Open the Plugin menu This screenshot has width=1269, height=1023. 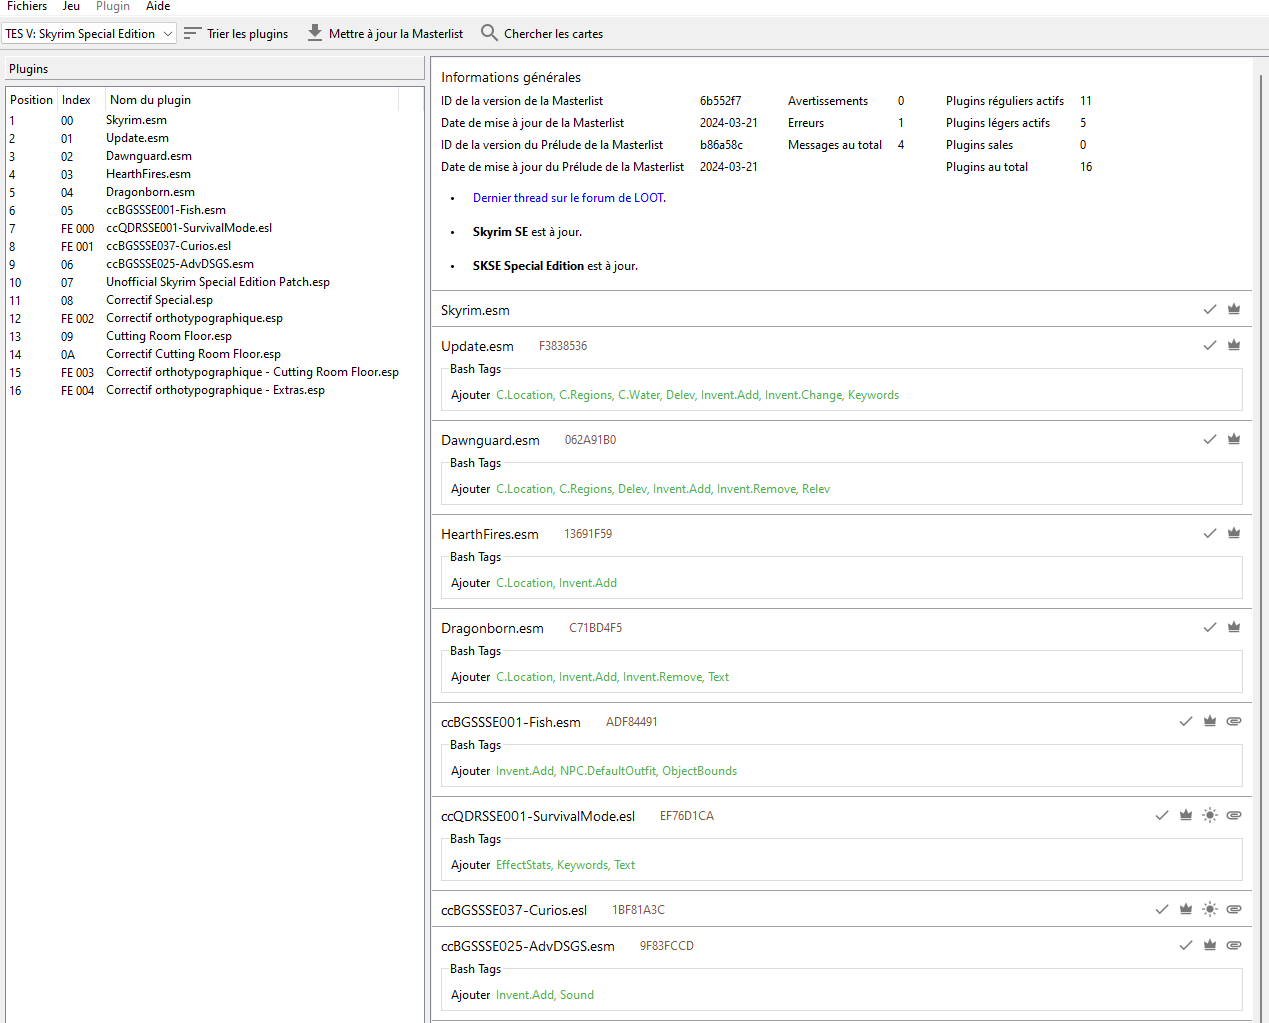pyautogui.click(x=113, y=6)
